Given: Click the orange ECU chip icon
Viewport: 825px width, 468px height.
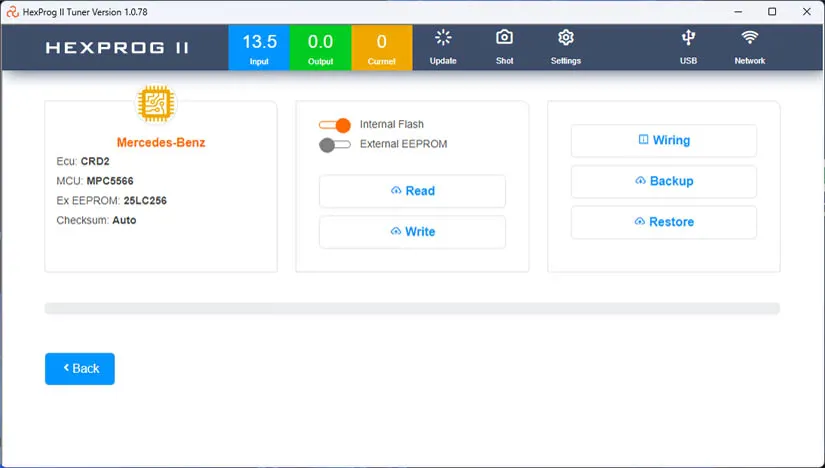Looking at the screenshot, I should (156, 103).
